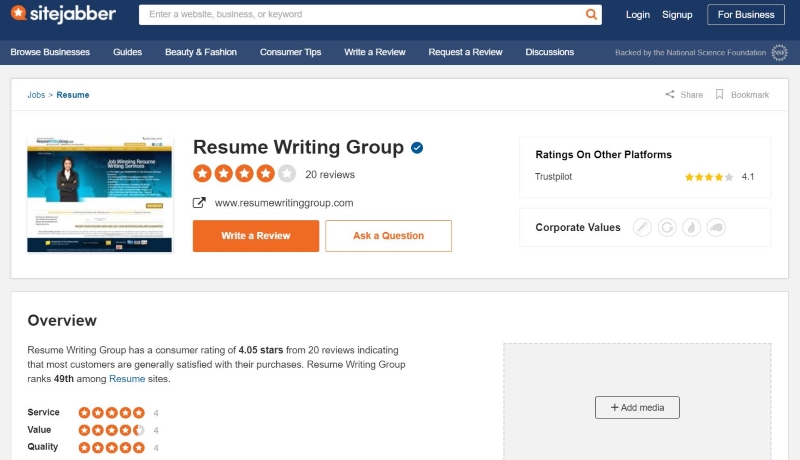Click the Trustpilot yellow star rating
Image resolution: width=800 pixels, height=460 pixels.
(709, 177)
